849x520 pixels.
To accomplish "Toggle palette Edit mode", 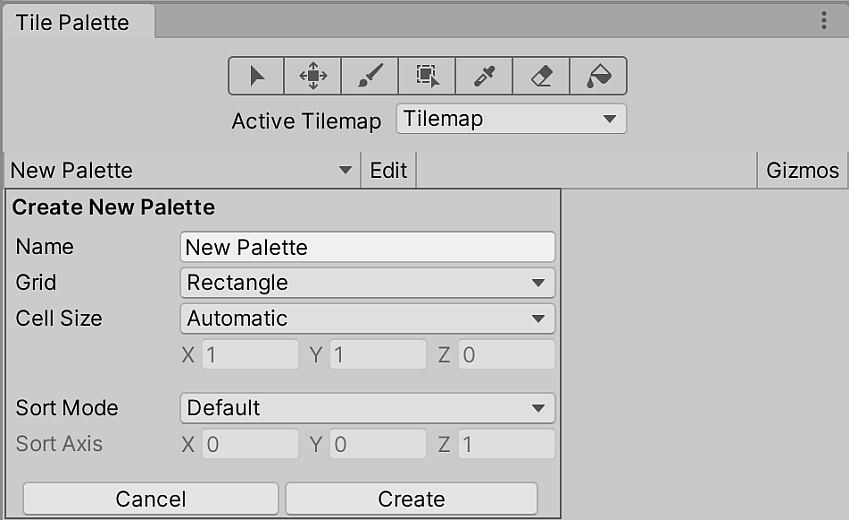I will [x=388, y=170].
